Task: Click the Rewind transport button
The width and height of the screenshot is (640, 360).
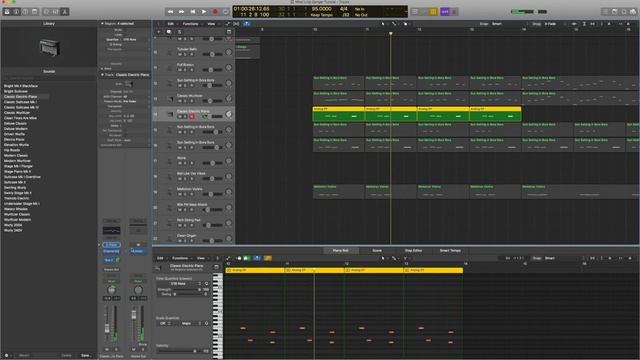Action: coord(171,12)
